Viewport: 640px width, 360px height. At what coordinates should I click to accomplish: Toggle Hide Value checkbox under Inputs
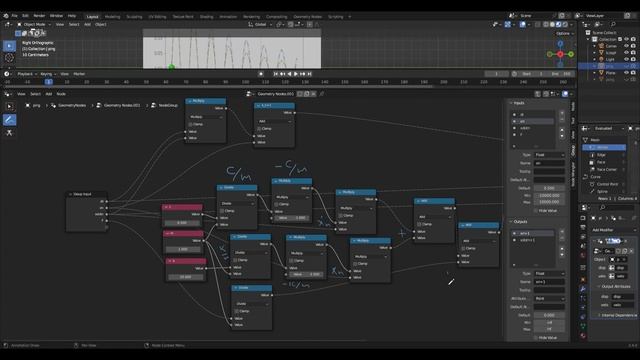[536, 211]
